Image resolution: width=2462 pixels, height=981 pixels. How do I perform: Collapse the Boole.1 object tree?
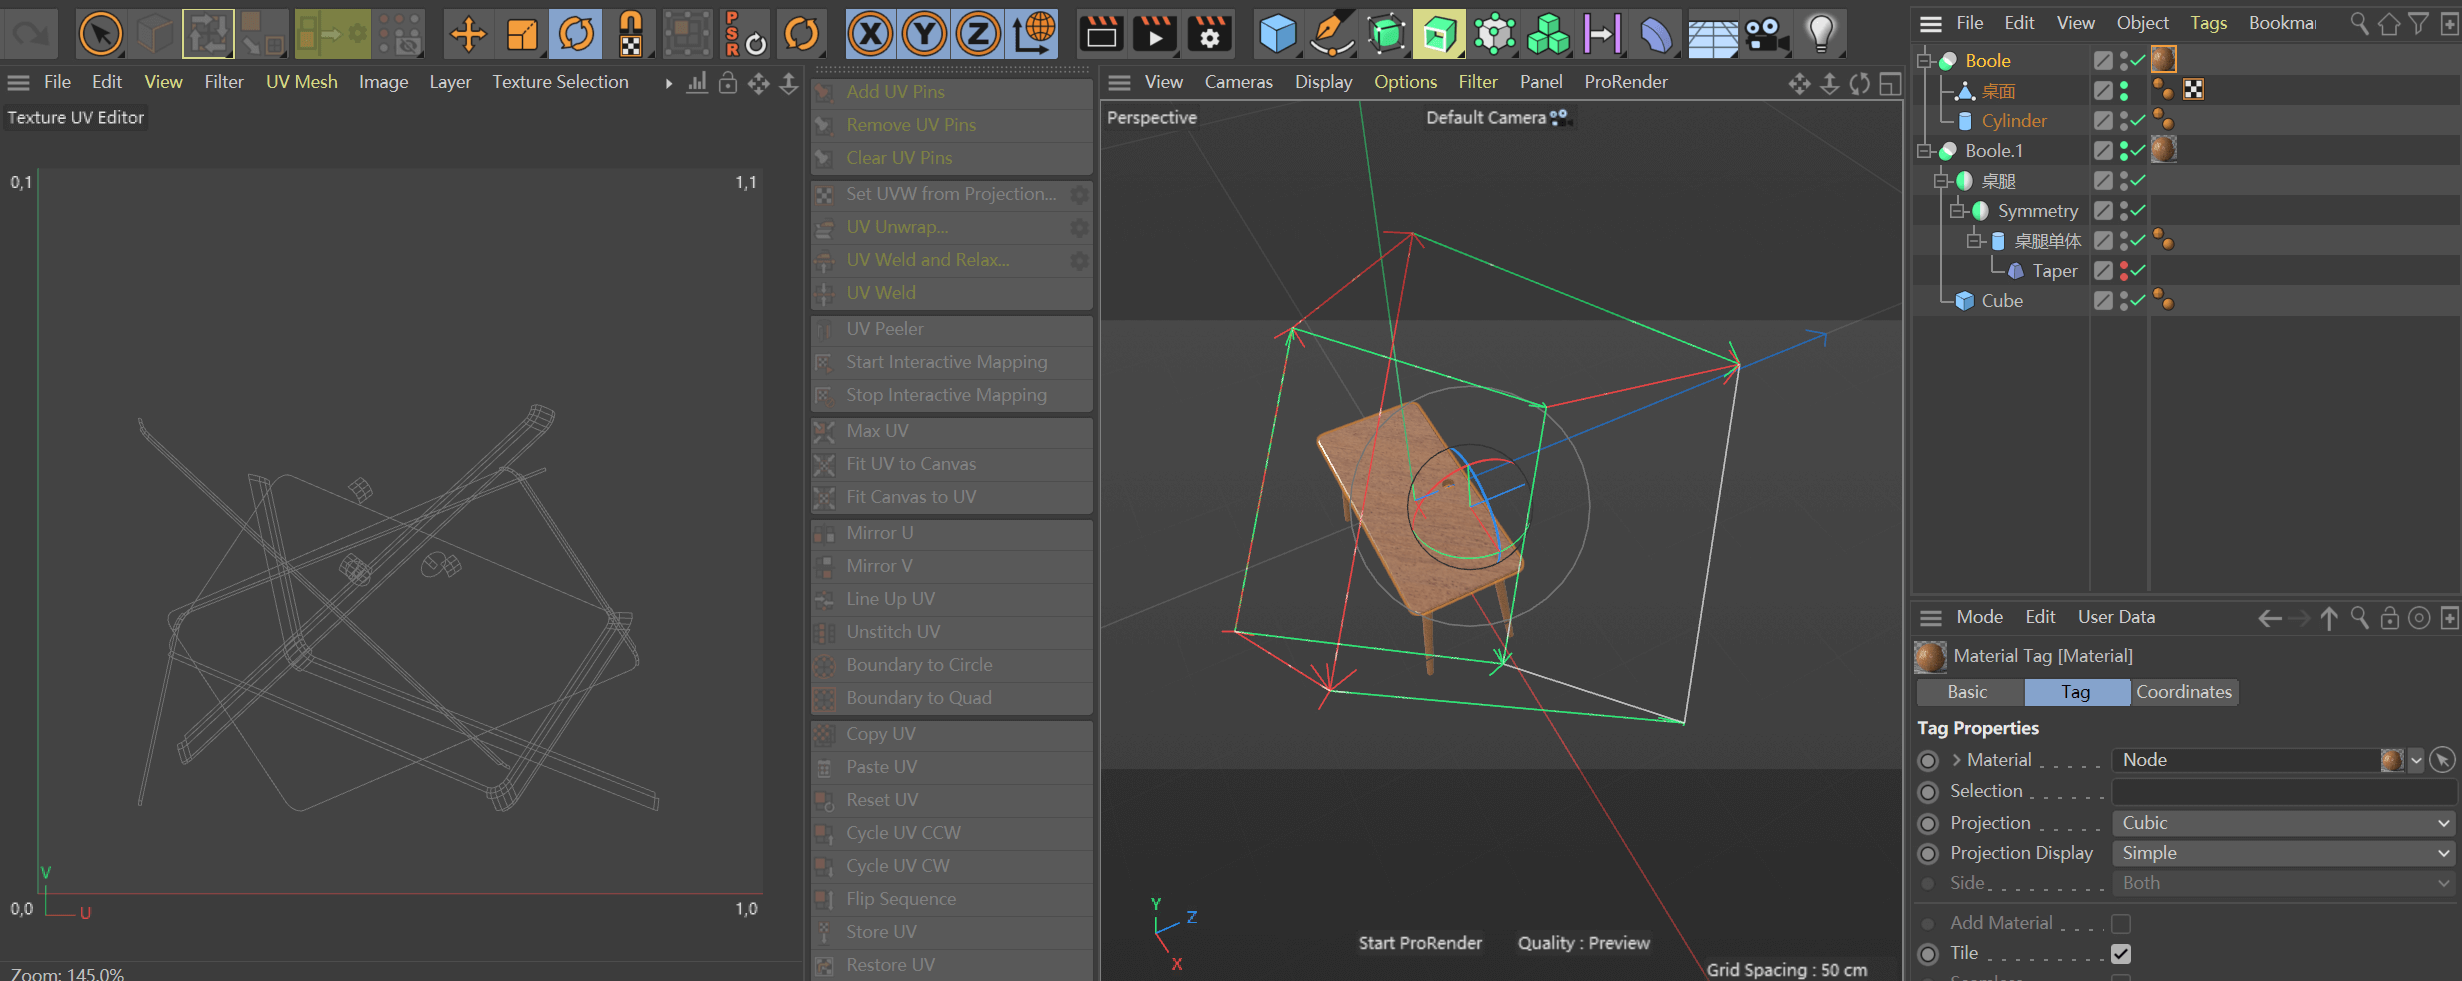pos(1923,151)
